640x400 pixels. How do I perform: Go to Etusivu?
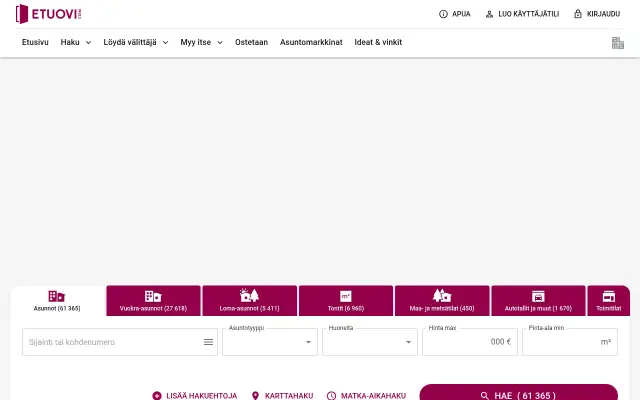point(35,42)
